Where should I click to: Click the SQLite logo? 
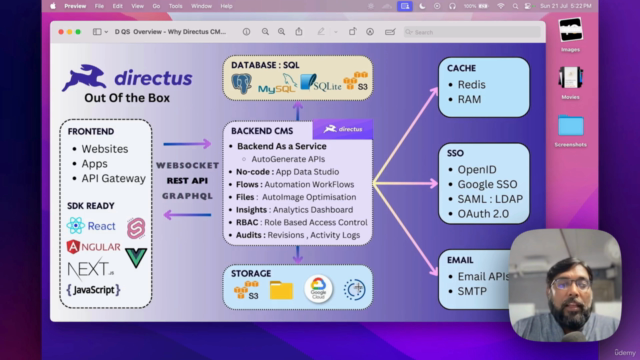click(x=320, y=83)
